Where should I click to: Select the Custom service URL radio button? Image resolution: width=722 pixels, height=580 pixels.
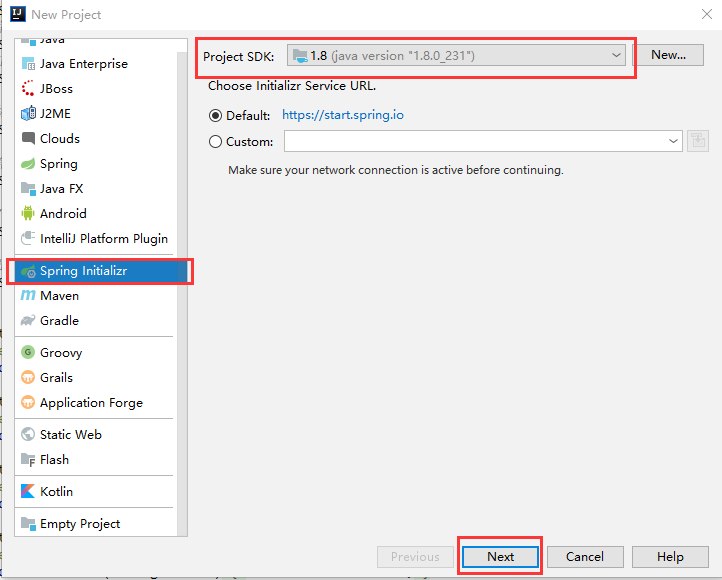(215, 141)
